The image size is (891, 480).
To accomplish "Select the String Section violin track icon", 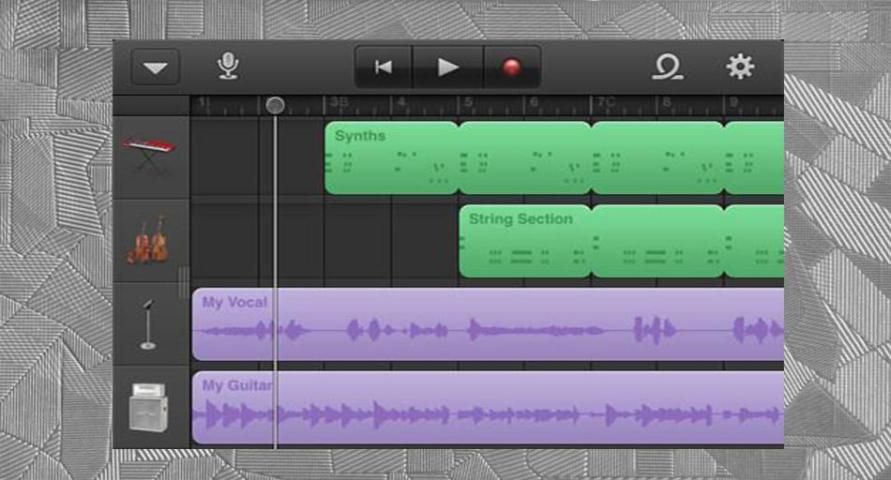I will [149, 240].
